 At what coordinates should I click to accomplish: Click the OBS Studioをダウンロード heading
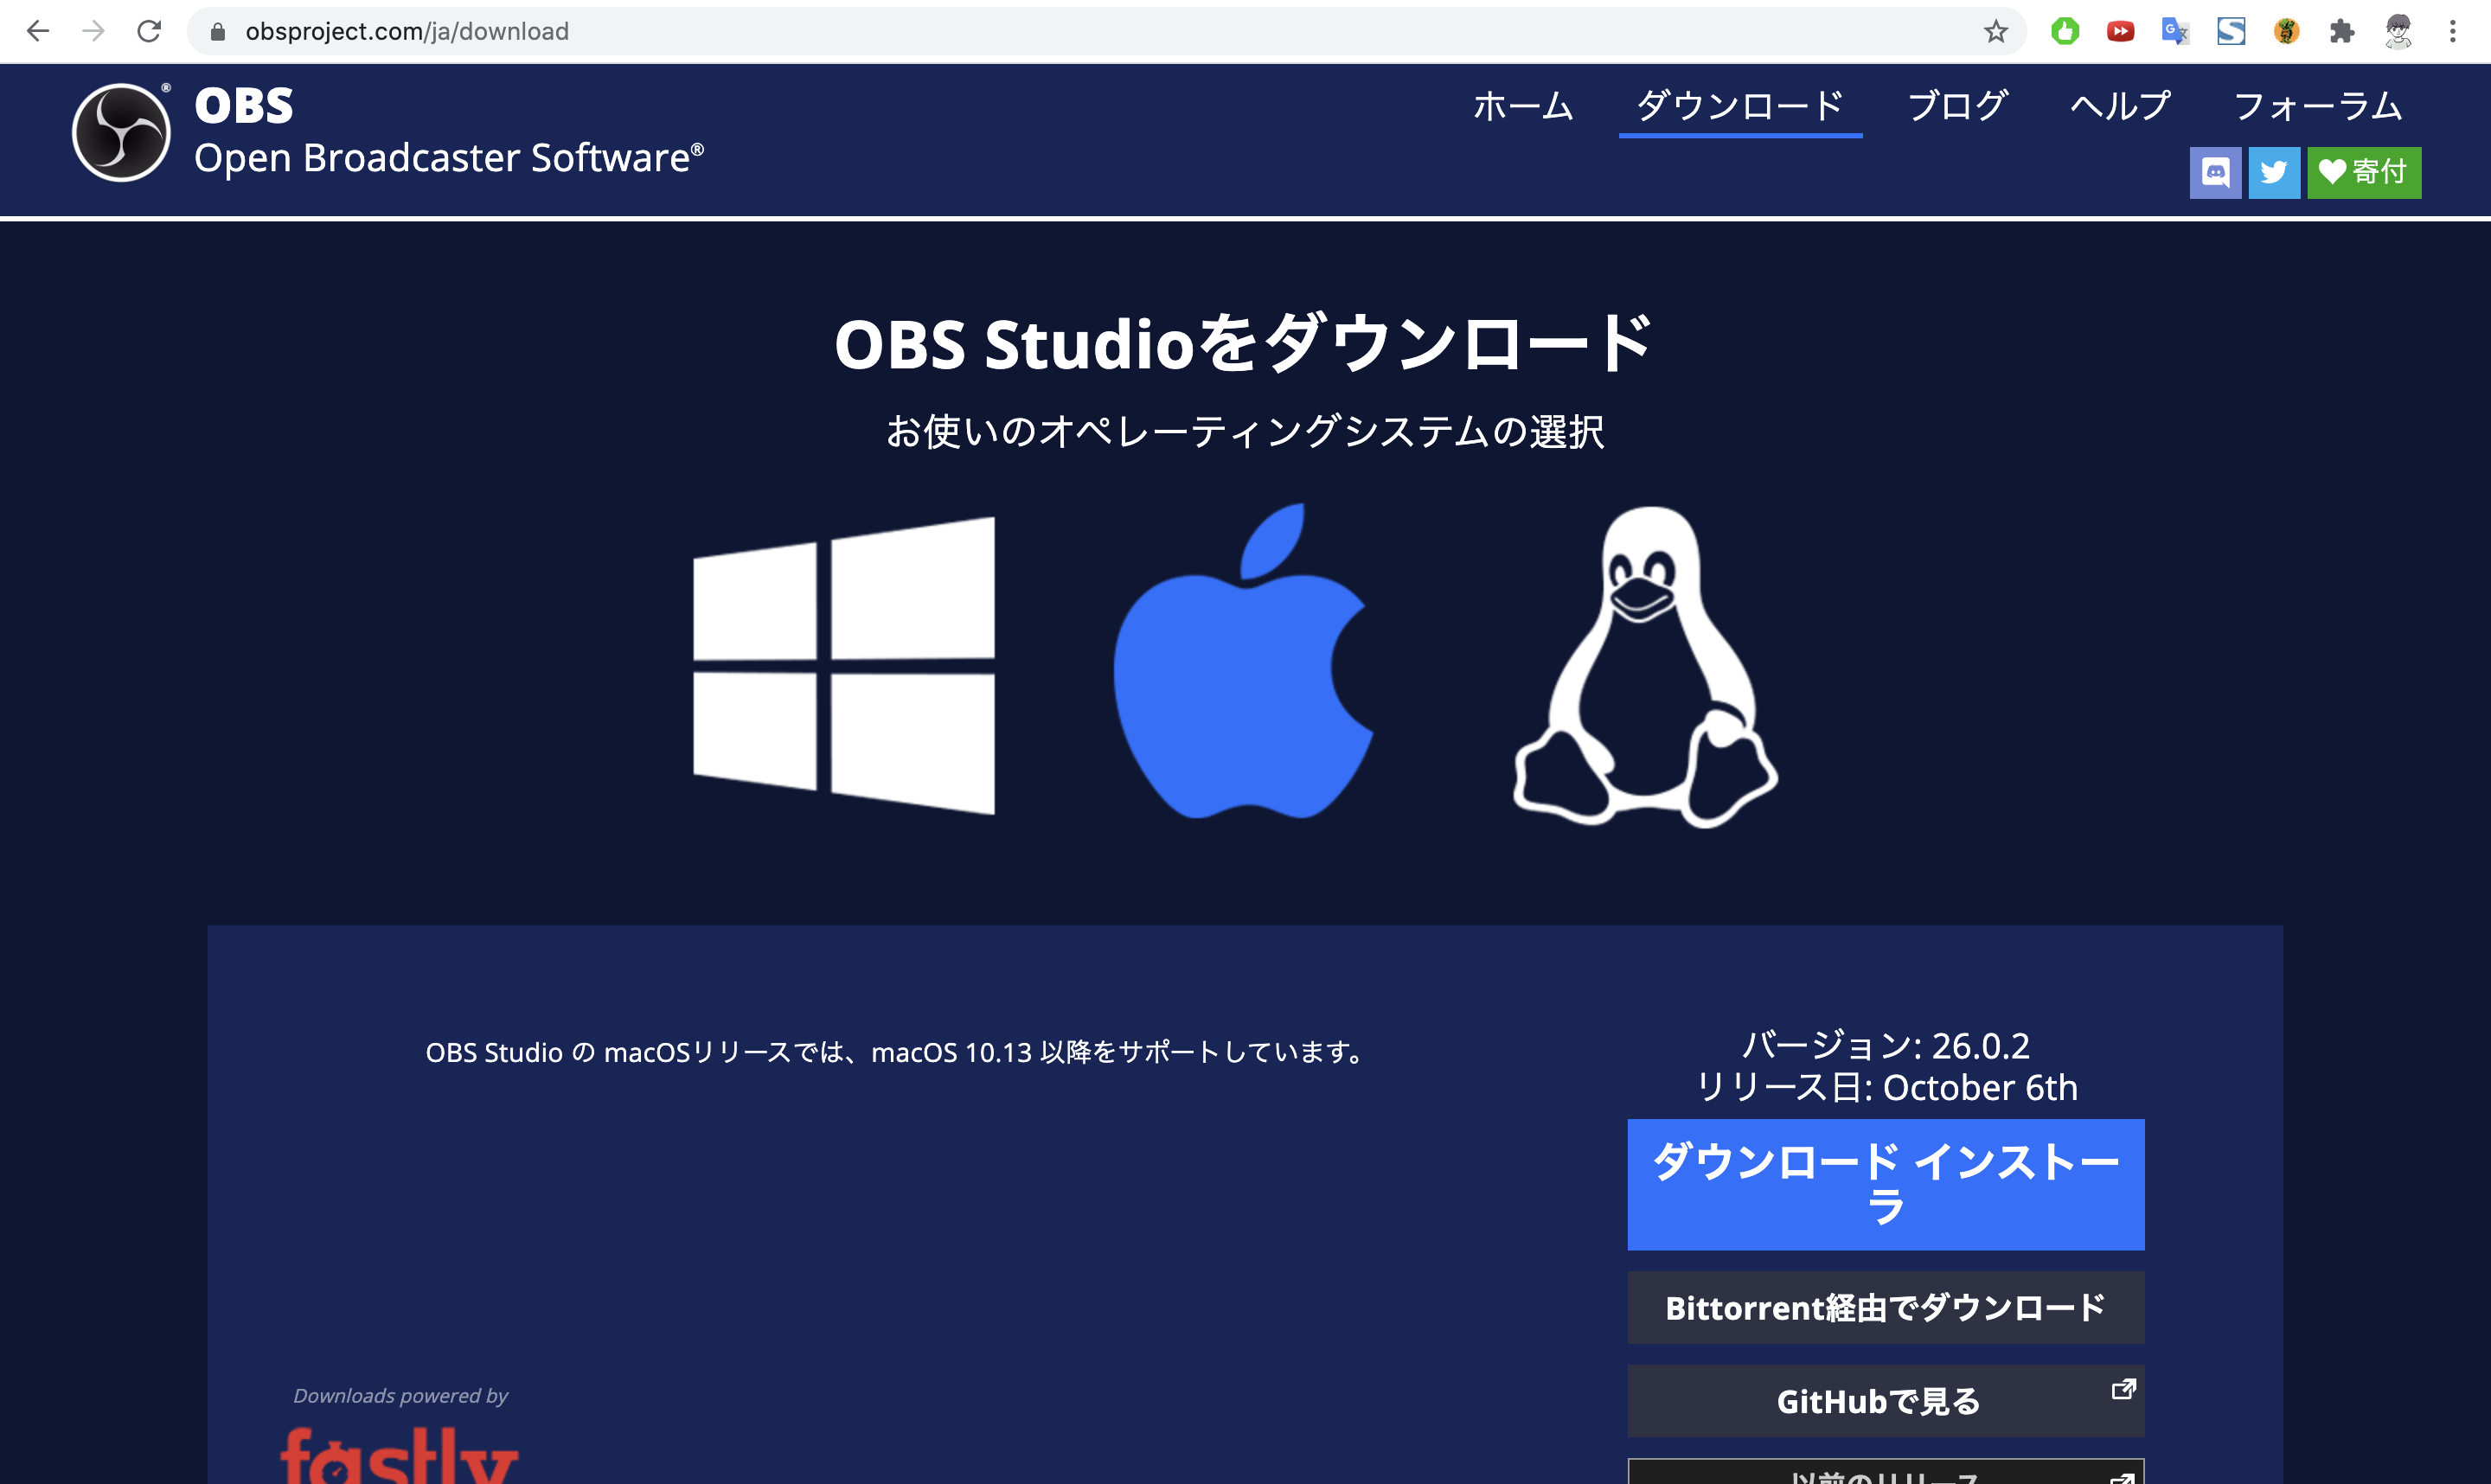coord(1244,343)
